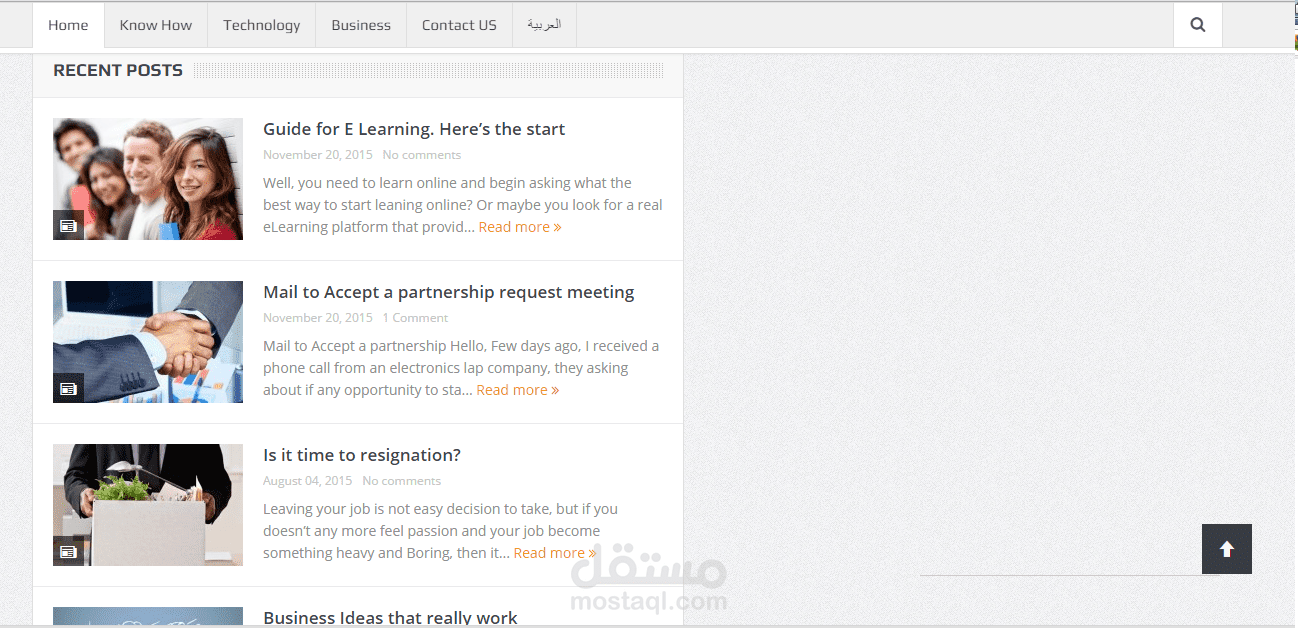Screen dimensions: 1298x628
Task: Click post-format icon on handshake thumbnail
Action: 68,388
